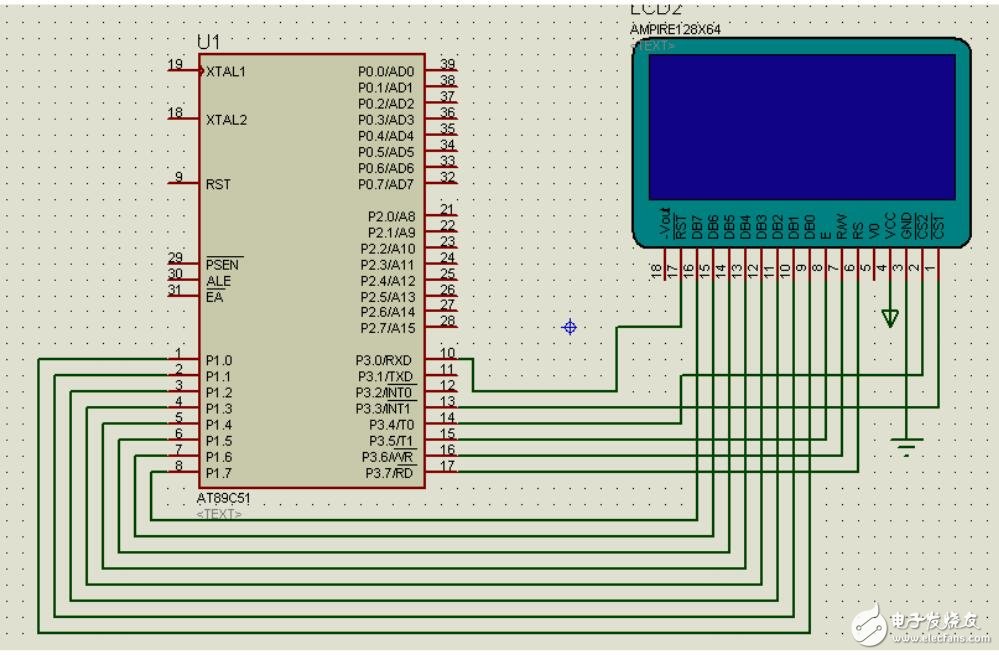Viewport: 999px width, 655px height.
Task: Select the <TEXT> placeholder under AT89C51
Action: click(x=219, y=514)
